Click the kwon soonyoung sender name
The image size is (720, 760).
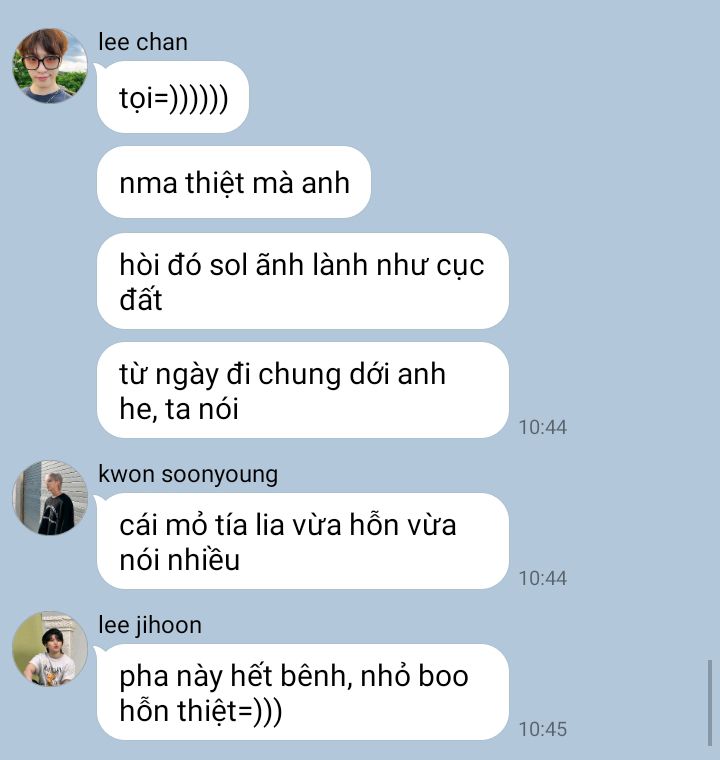(188, 474)
